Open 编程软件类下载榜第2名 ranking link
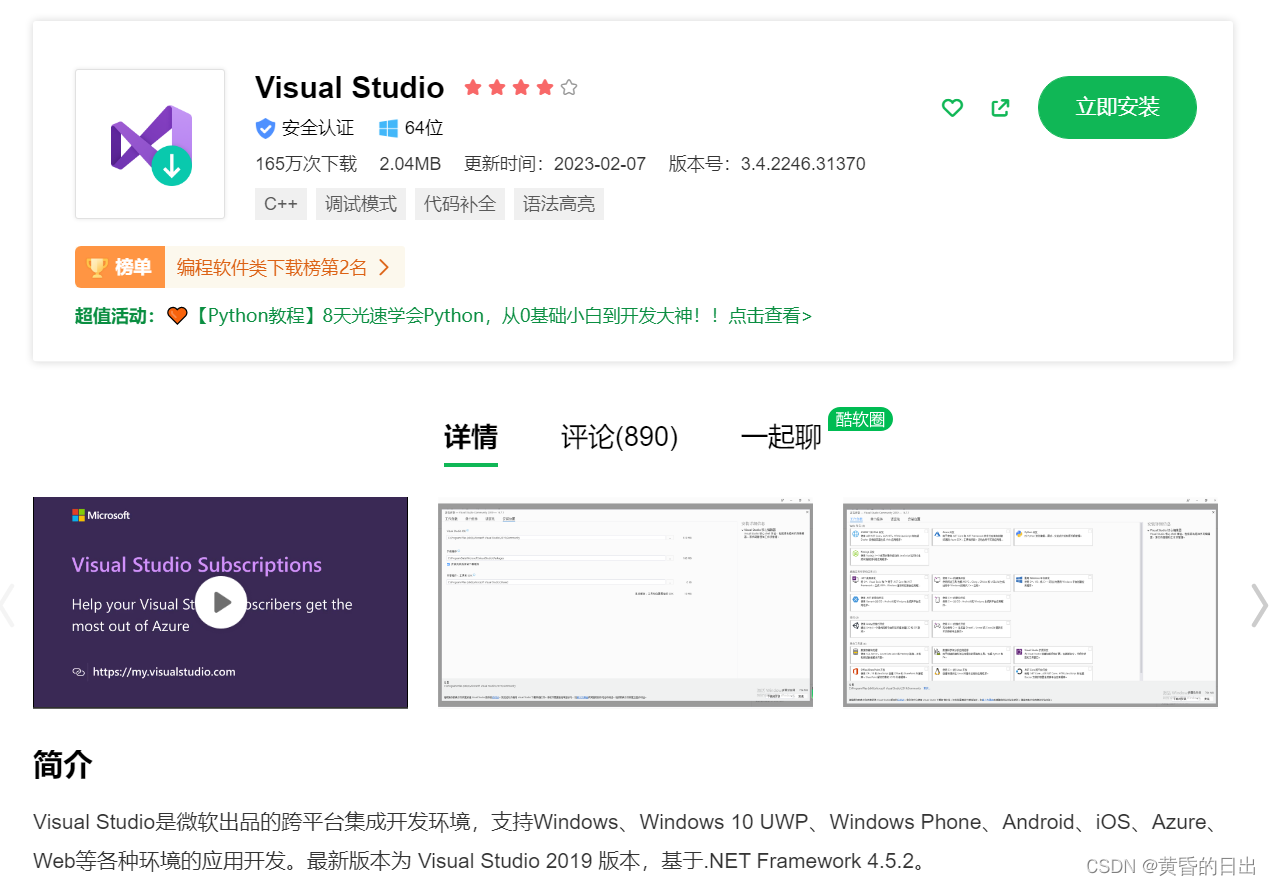Screen dimensions: 1270x886 283,267
